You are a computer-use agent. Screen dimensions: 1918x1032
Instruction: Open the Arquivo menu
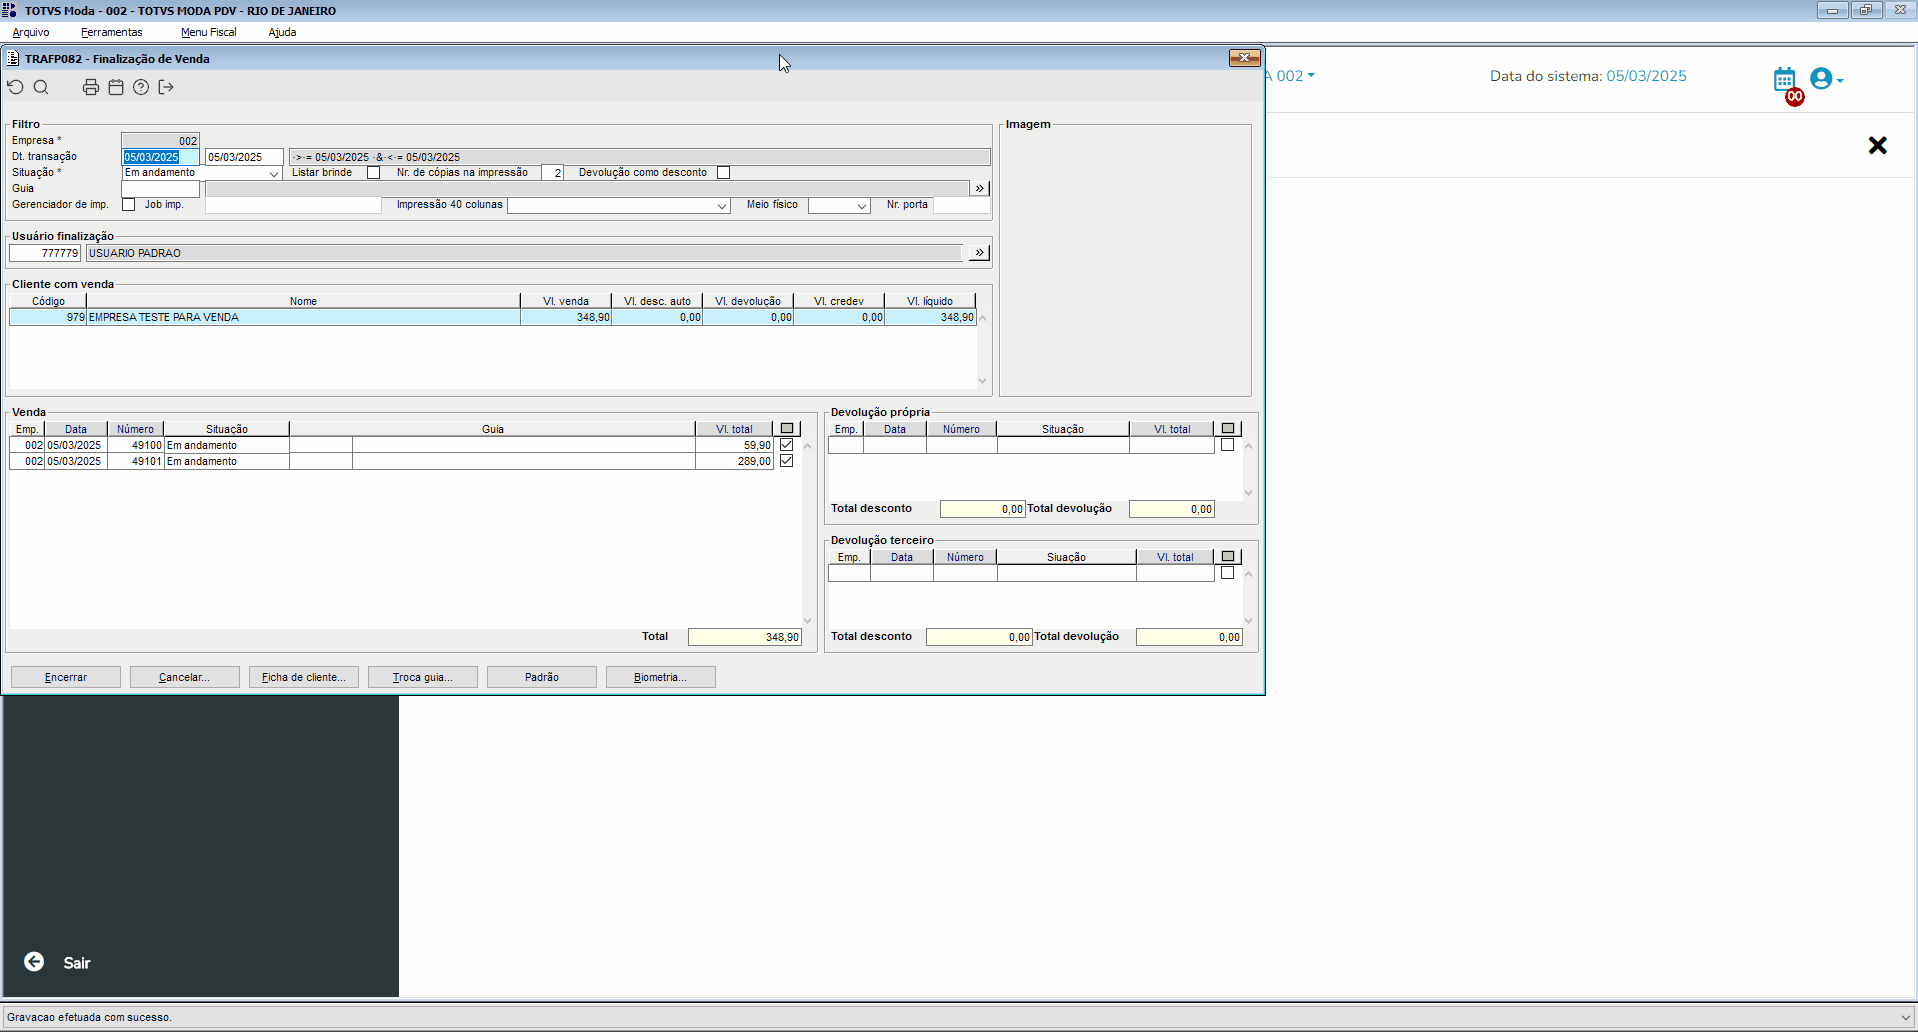[31, 32]
